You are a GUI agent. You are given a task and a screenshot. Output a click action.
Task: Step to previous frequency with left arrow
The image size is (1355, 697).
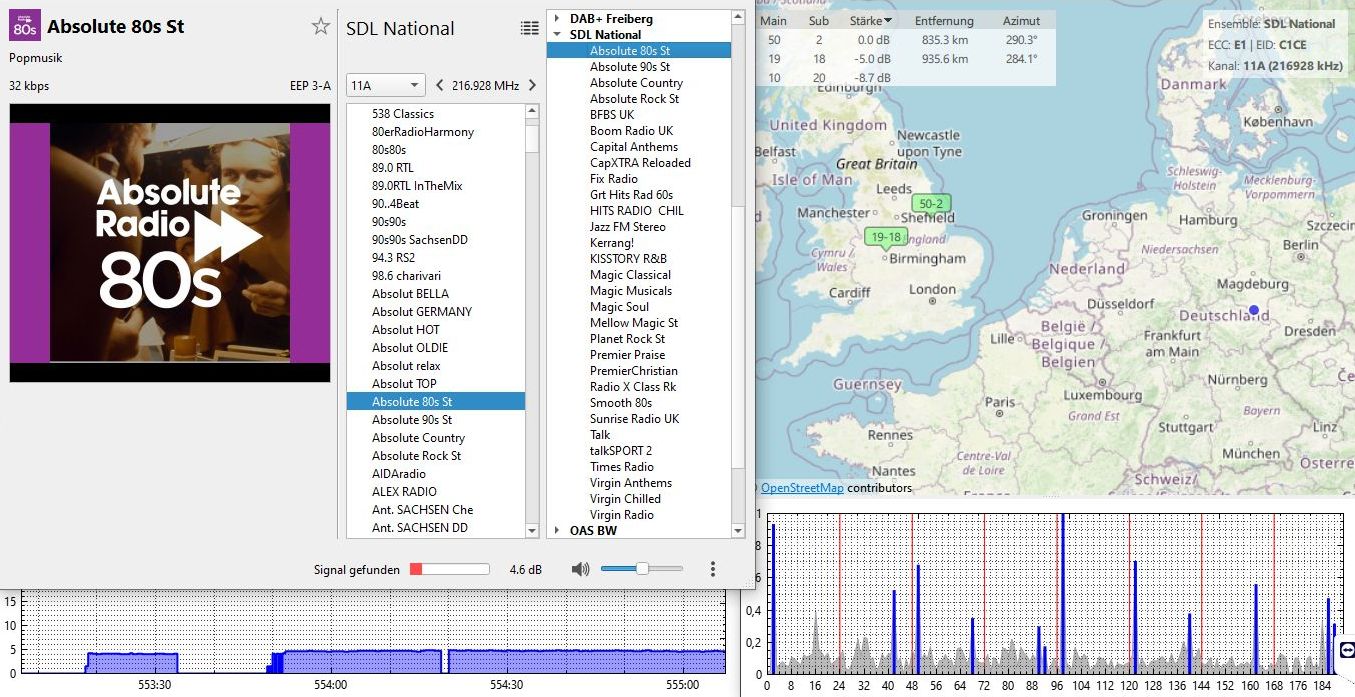(439, 85)
